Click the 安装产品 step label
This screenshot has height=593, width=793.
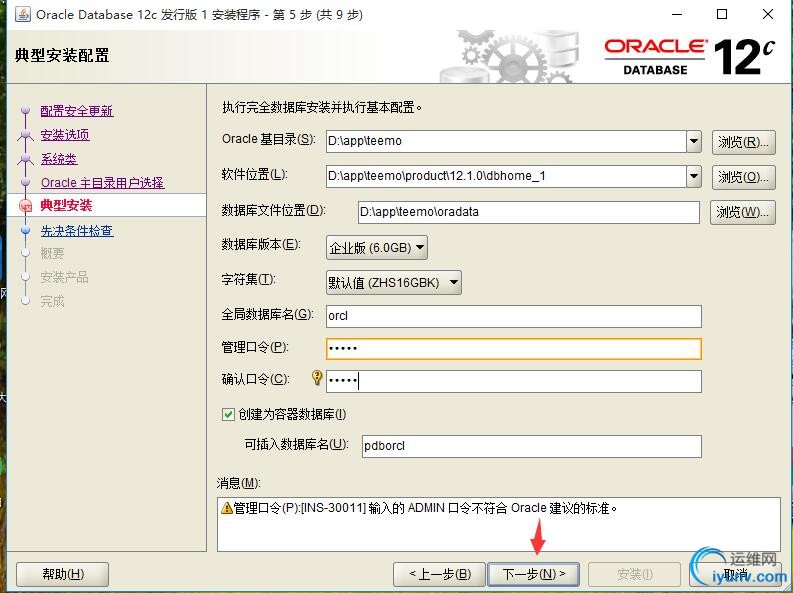tap(64, 278)
